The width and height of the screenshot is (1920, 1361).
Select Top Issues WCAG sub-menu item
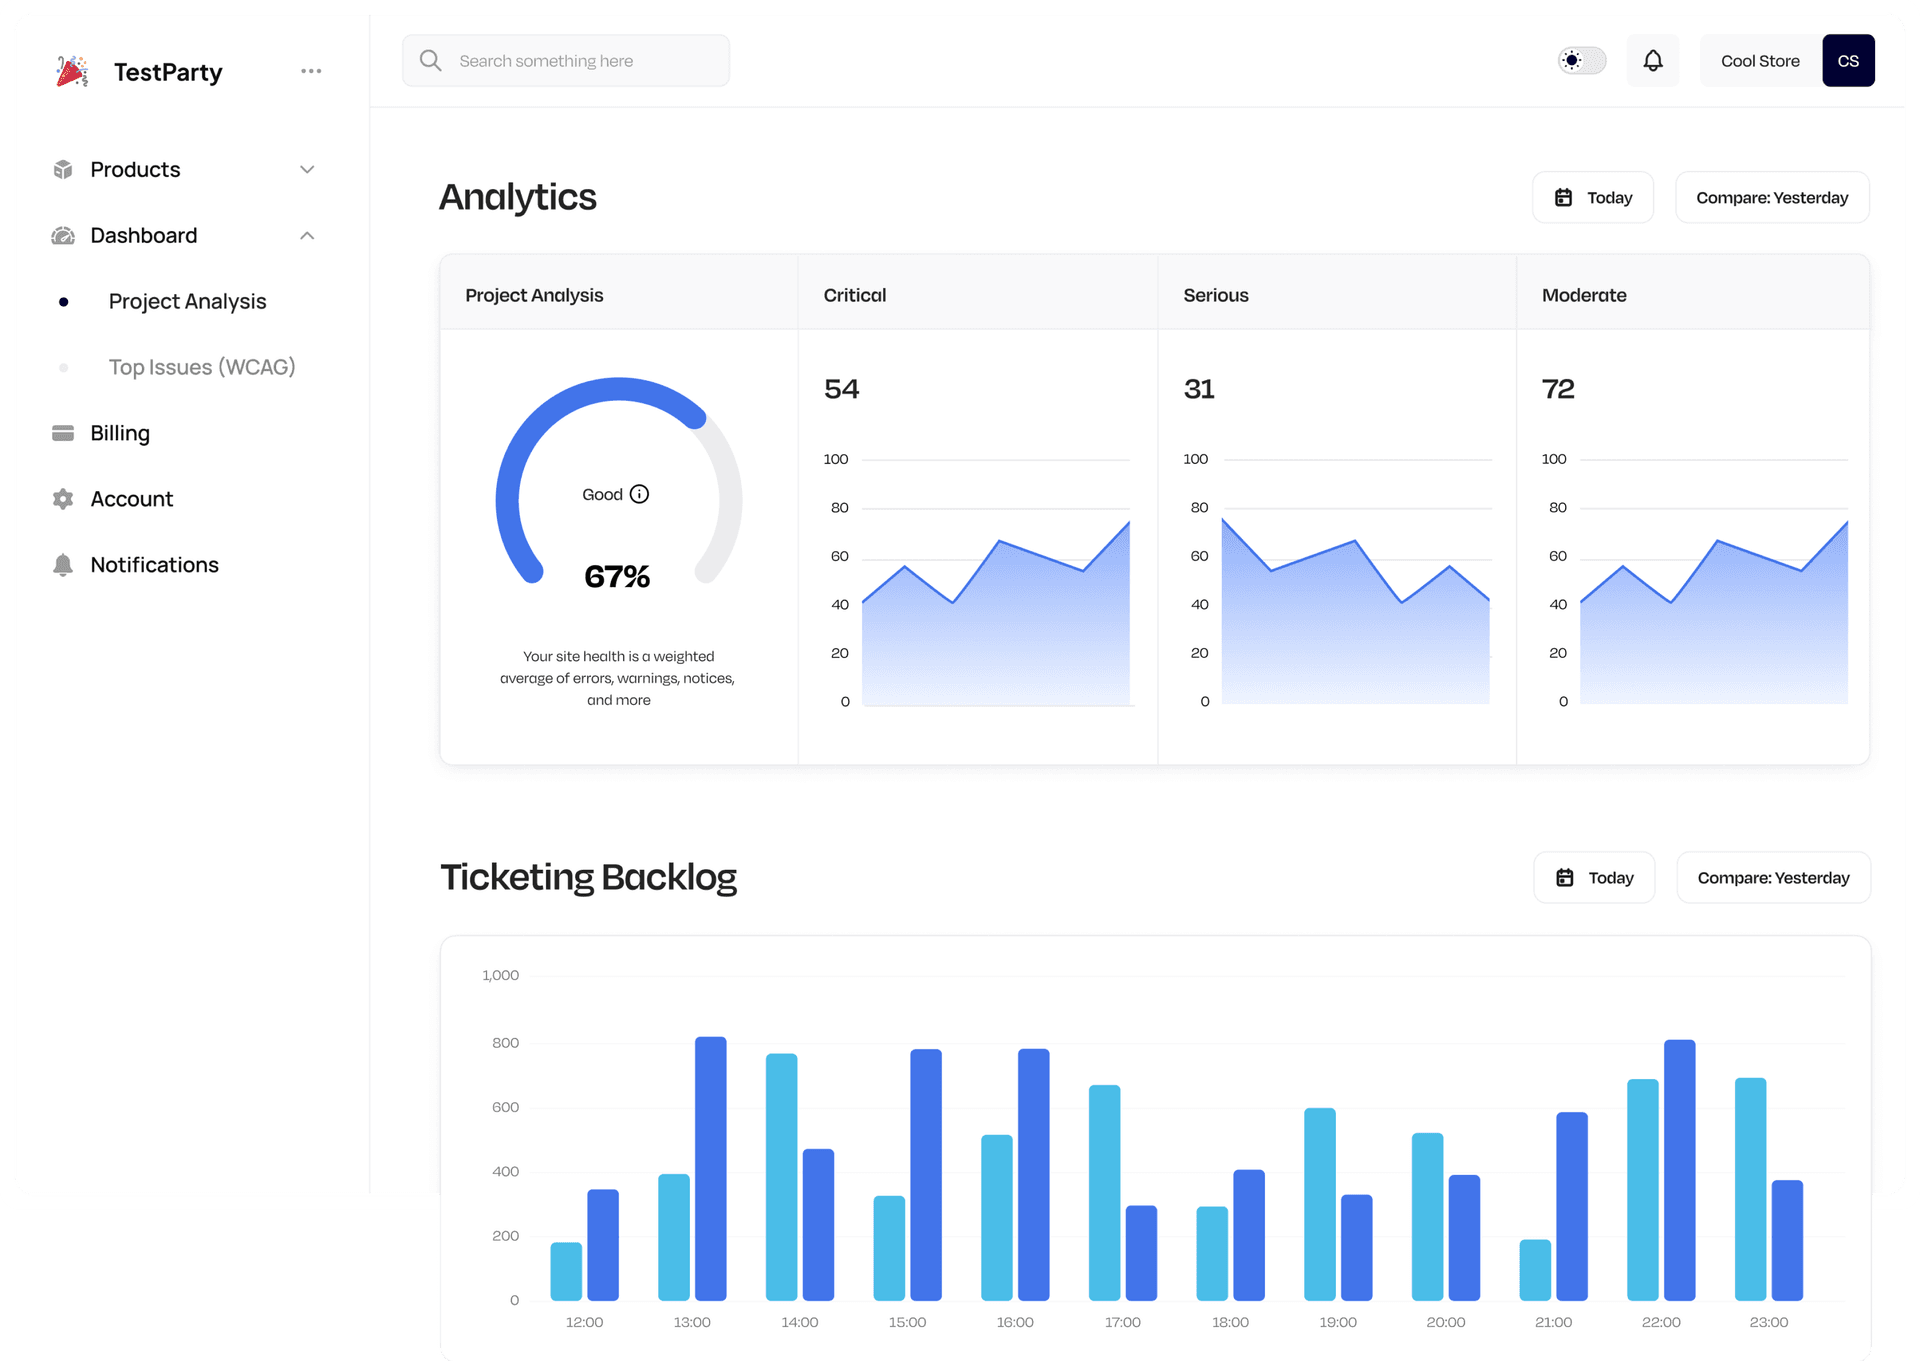click(202, 367)
